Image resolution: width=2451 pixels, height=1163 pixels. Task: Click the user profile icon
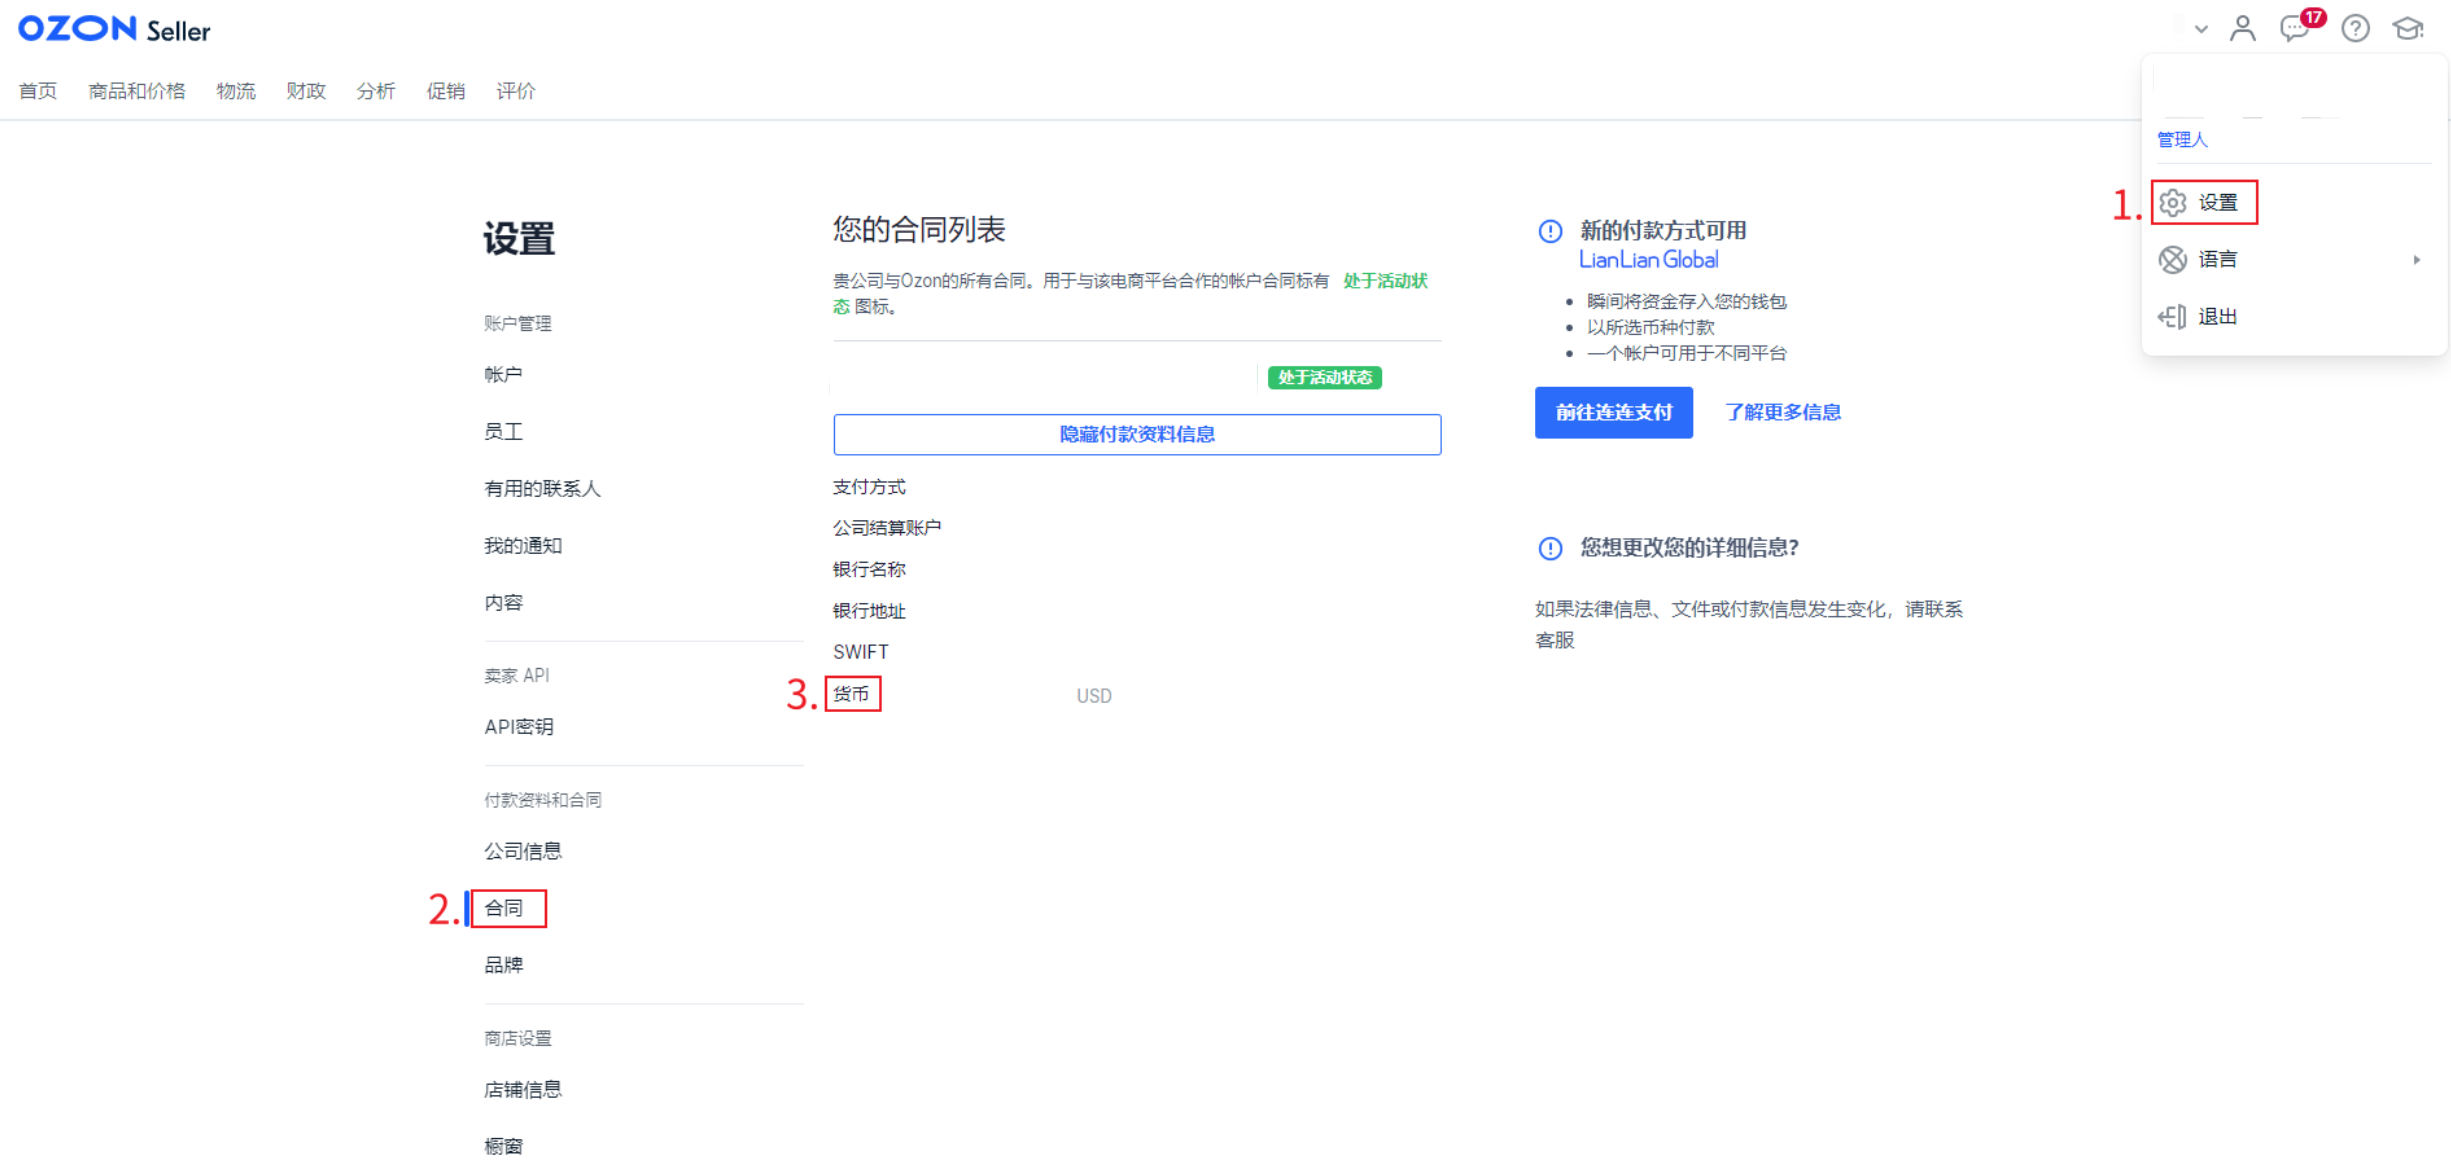[2242, 28]
